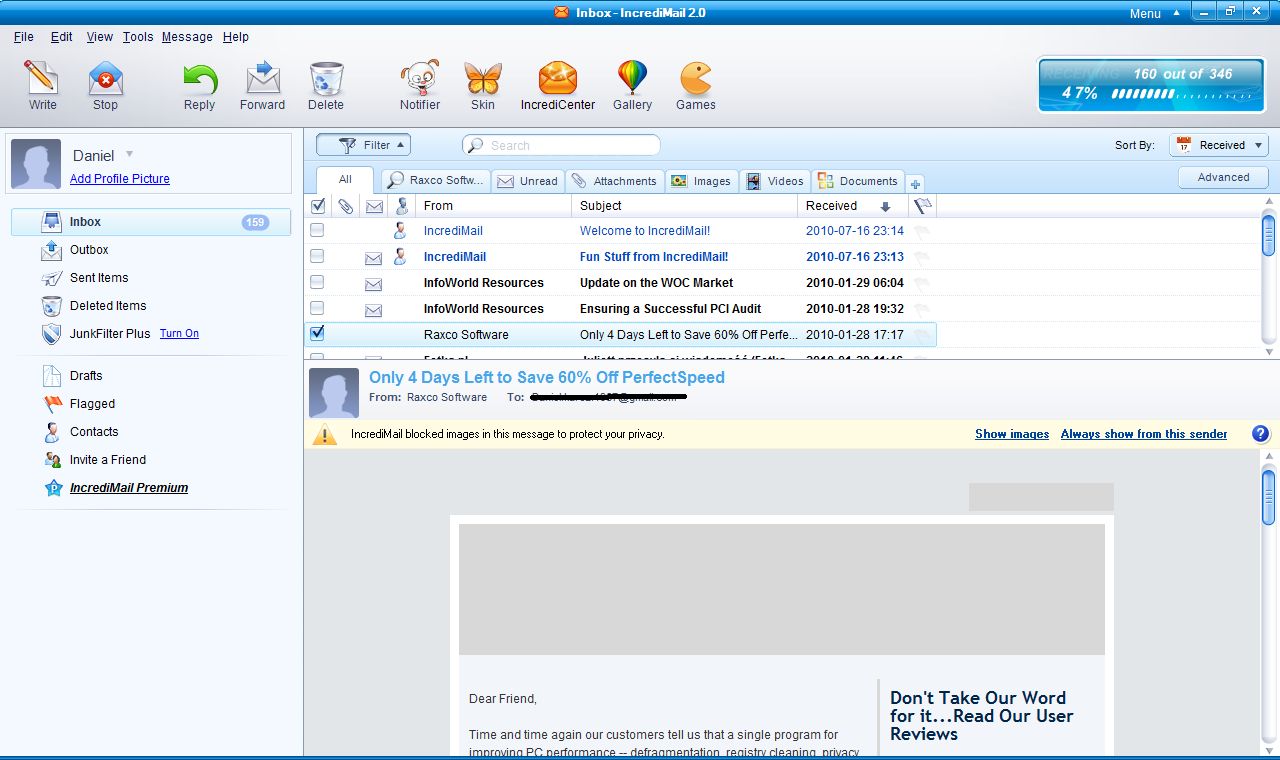Image resolution: width=1280 pixels, height=760 pixels.
Task: Expand the Daniel account dropdown arrow
Action: click(129, 154)
